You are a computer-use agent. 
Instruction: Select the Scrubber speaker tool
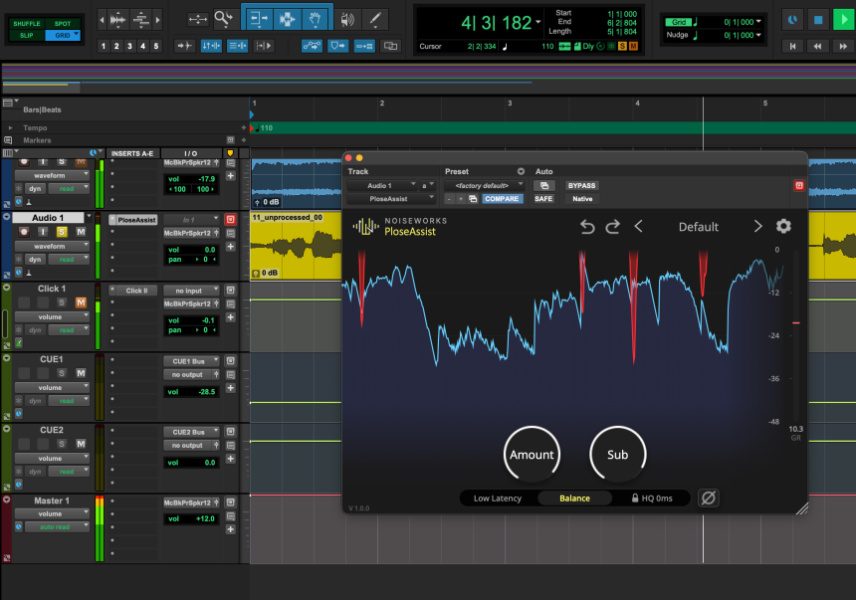point(347,20)
